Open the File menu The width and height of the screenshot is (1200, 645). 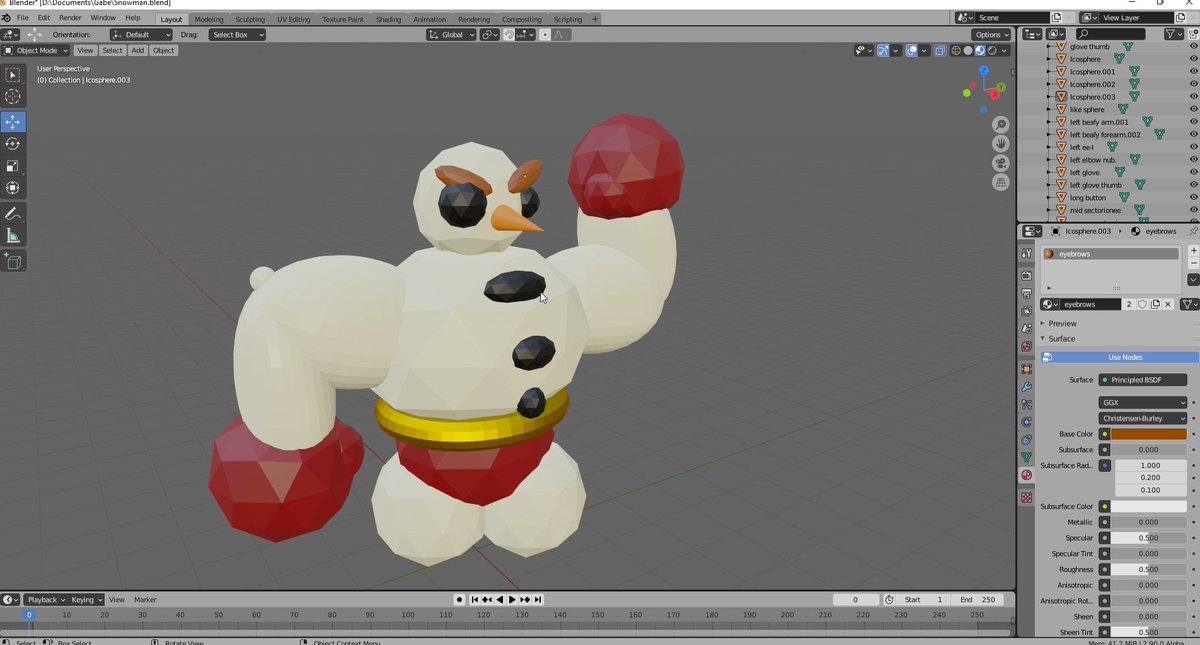[x=22, y=18]
